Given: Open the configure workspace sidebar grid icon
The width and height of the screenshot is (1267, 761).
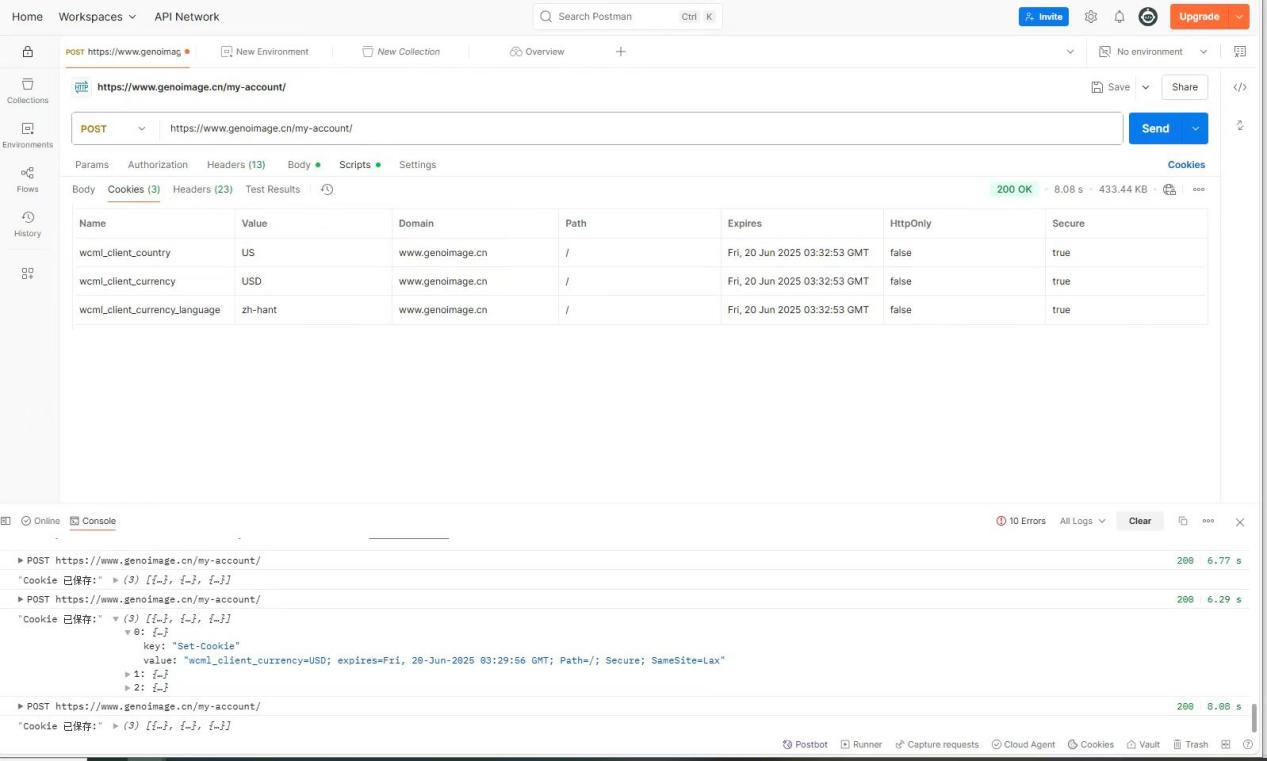Looking at the screenshot, I should [x=27, y=273].
